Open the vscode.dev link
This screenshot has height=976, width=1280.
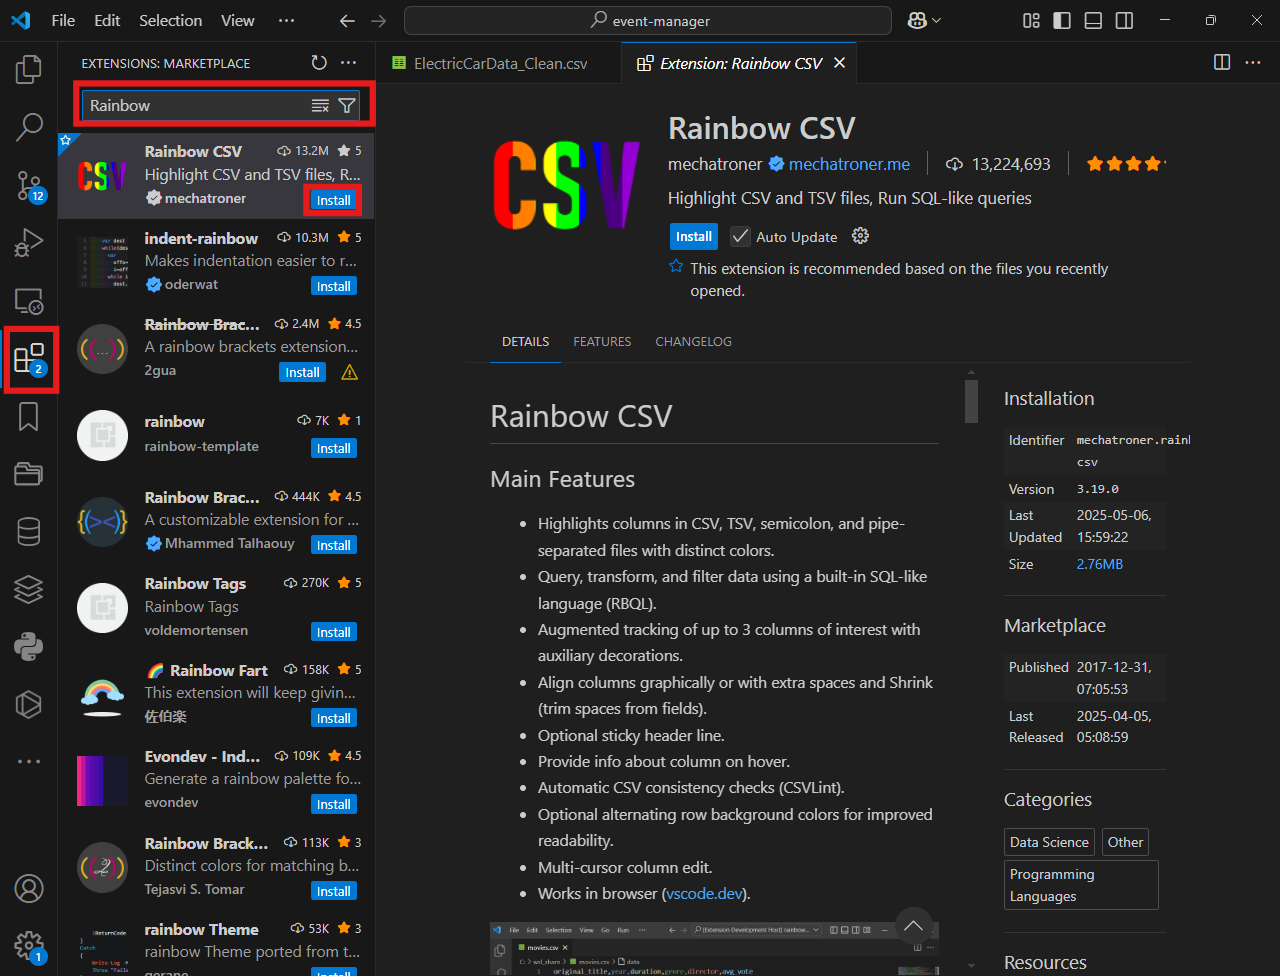(704, 893)
